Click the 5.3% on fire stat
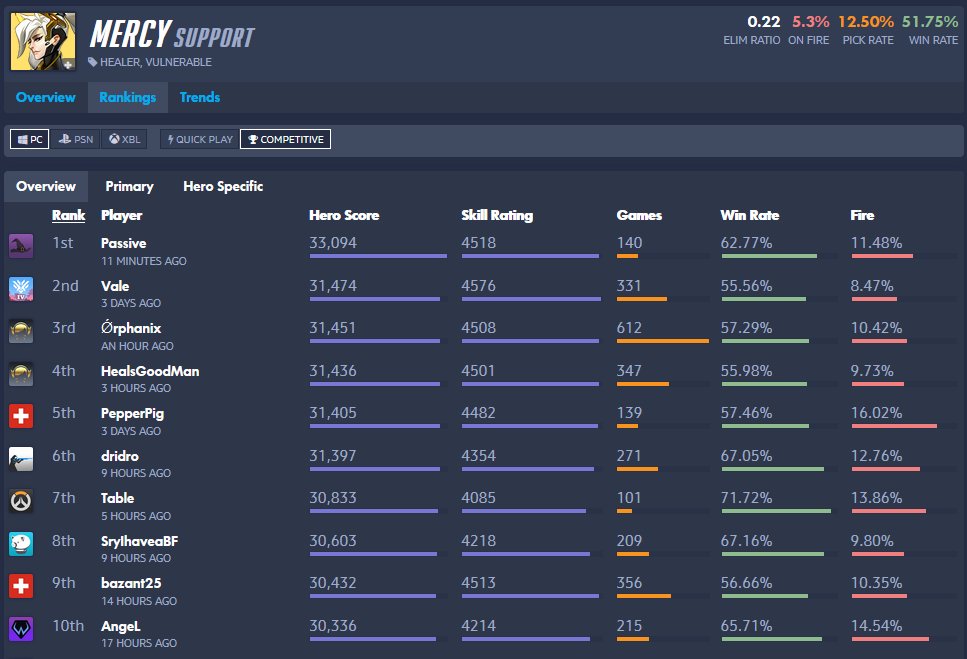This screenshot has width=967, height=659. point(810,22)
